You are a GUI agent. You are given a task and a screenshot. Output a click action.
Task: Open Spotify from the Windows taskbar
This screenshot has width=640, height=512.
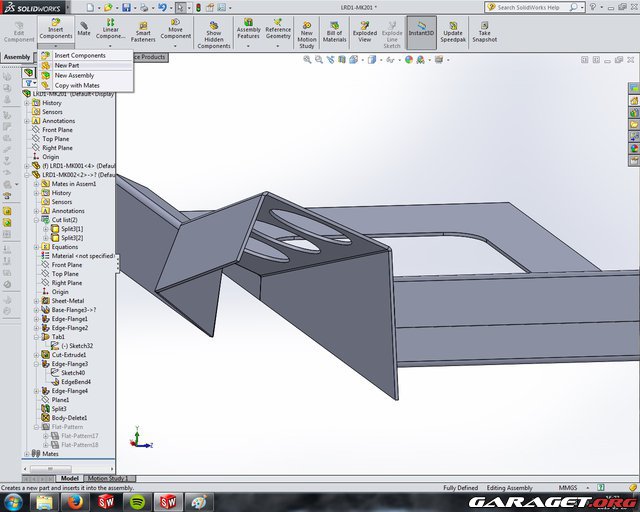[x=137, y=501]
